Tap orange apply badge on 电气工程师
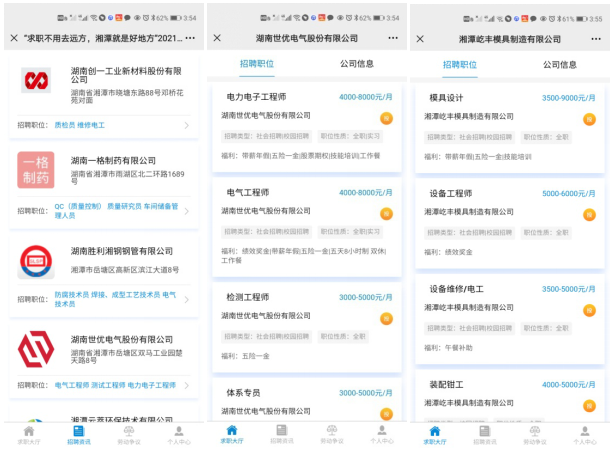Image resolution: width=614 pixels, height=453 pixels. pos(386,214)
